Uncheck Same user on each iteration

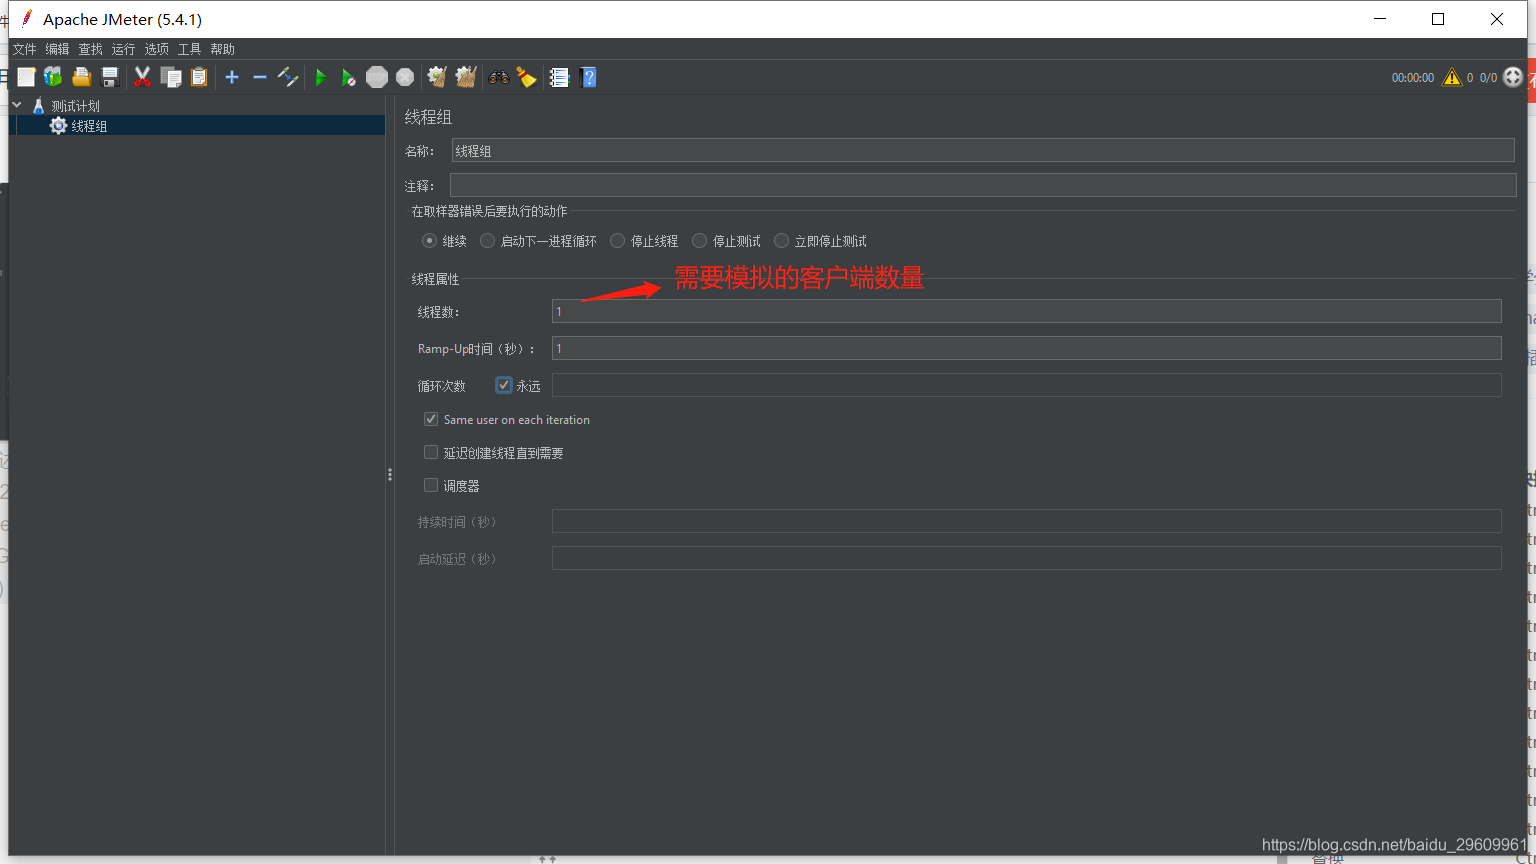point(430,419)
